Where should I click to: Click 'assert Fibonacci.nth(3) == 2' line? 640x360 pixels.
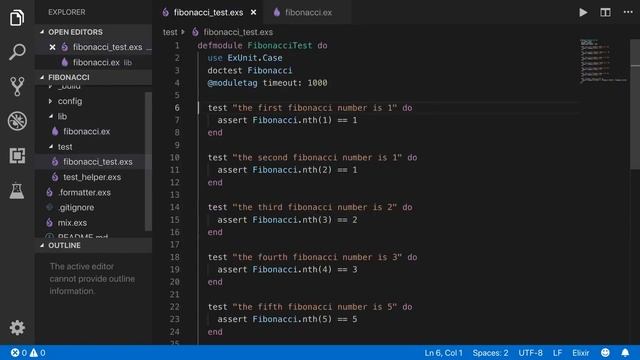(x=287, y=220)
